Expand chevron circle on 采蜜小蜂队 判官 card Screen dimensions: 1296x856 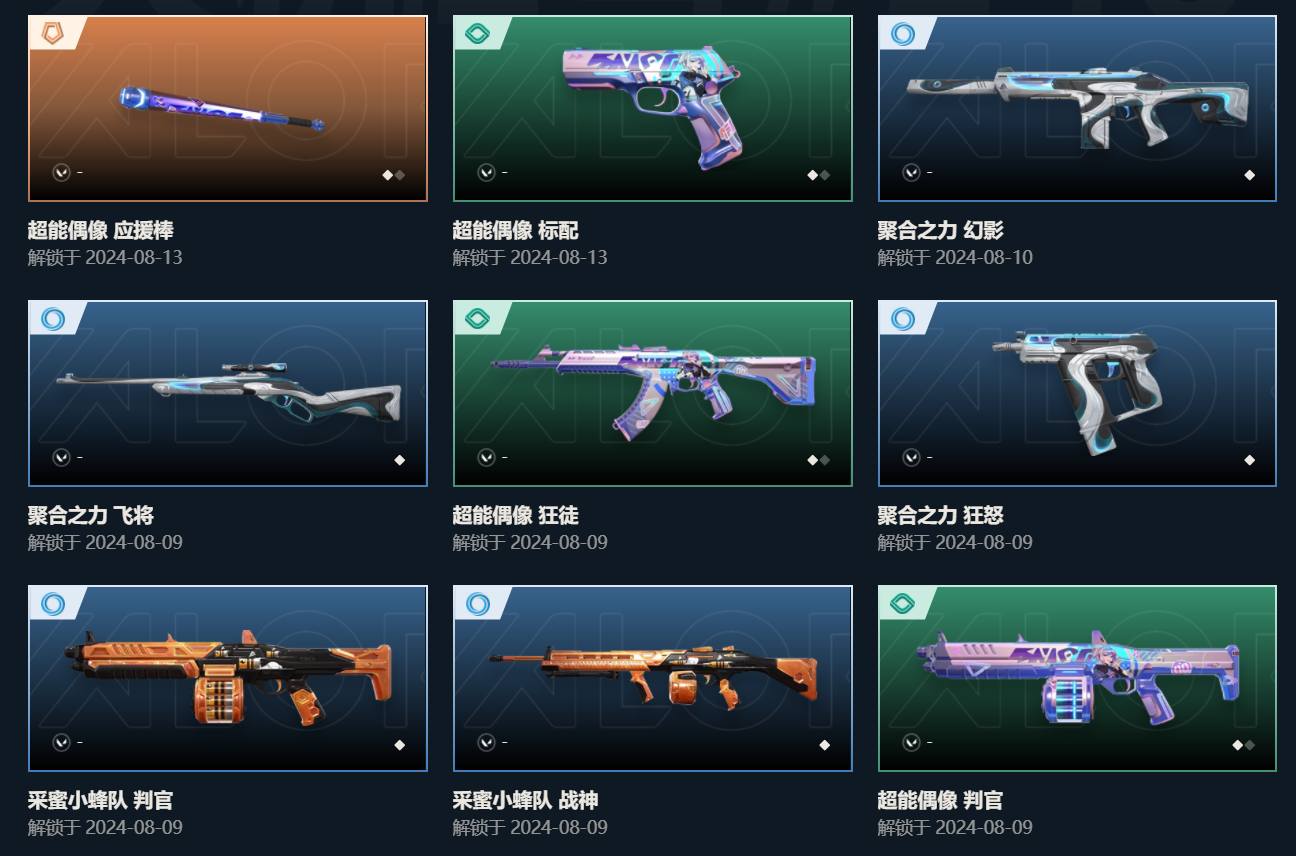pos(61,742)
